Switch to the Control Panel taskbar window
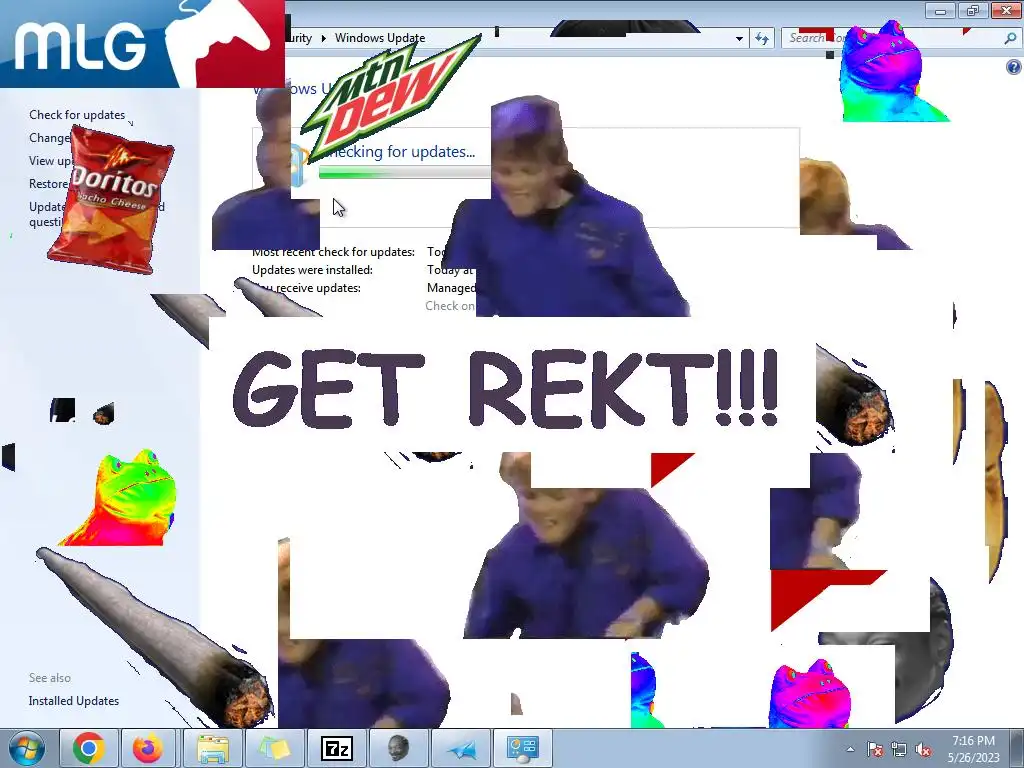Image resolution: width=1024 pixels, height=768 pixels. [522, 748]
